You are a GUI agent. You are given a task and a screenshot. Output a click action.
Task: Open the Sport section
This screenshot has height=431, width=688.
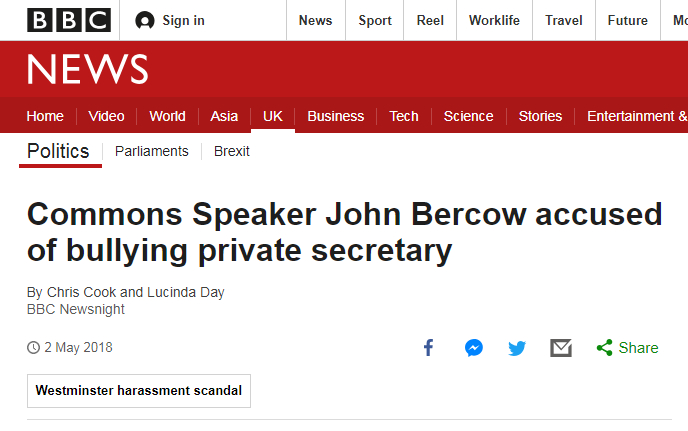377,21
